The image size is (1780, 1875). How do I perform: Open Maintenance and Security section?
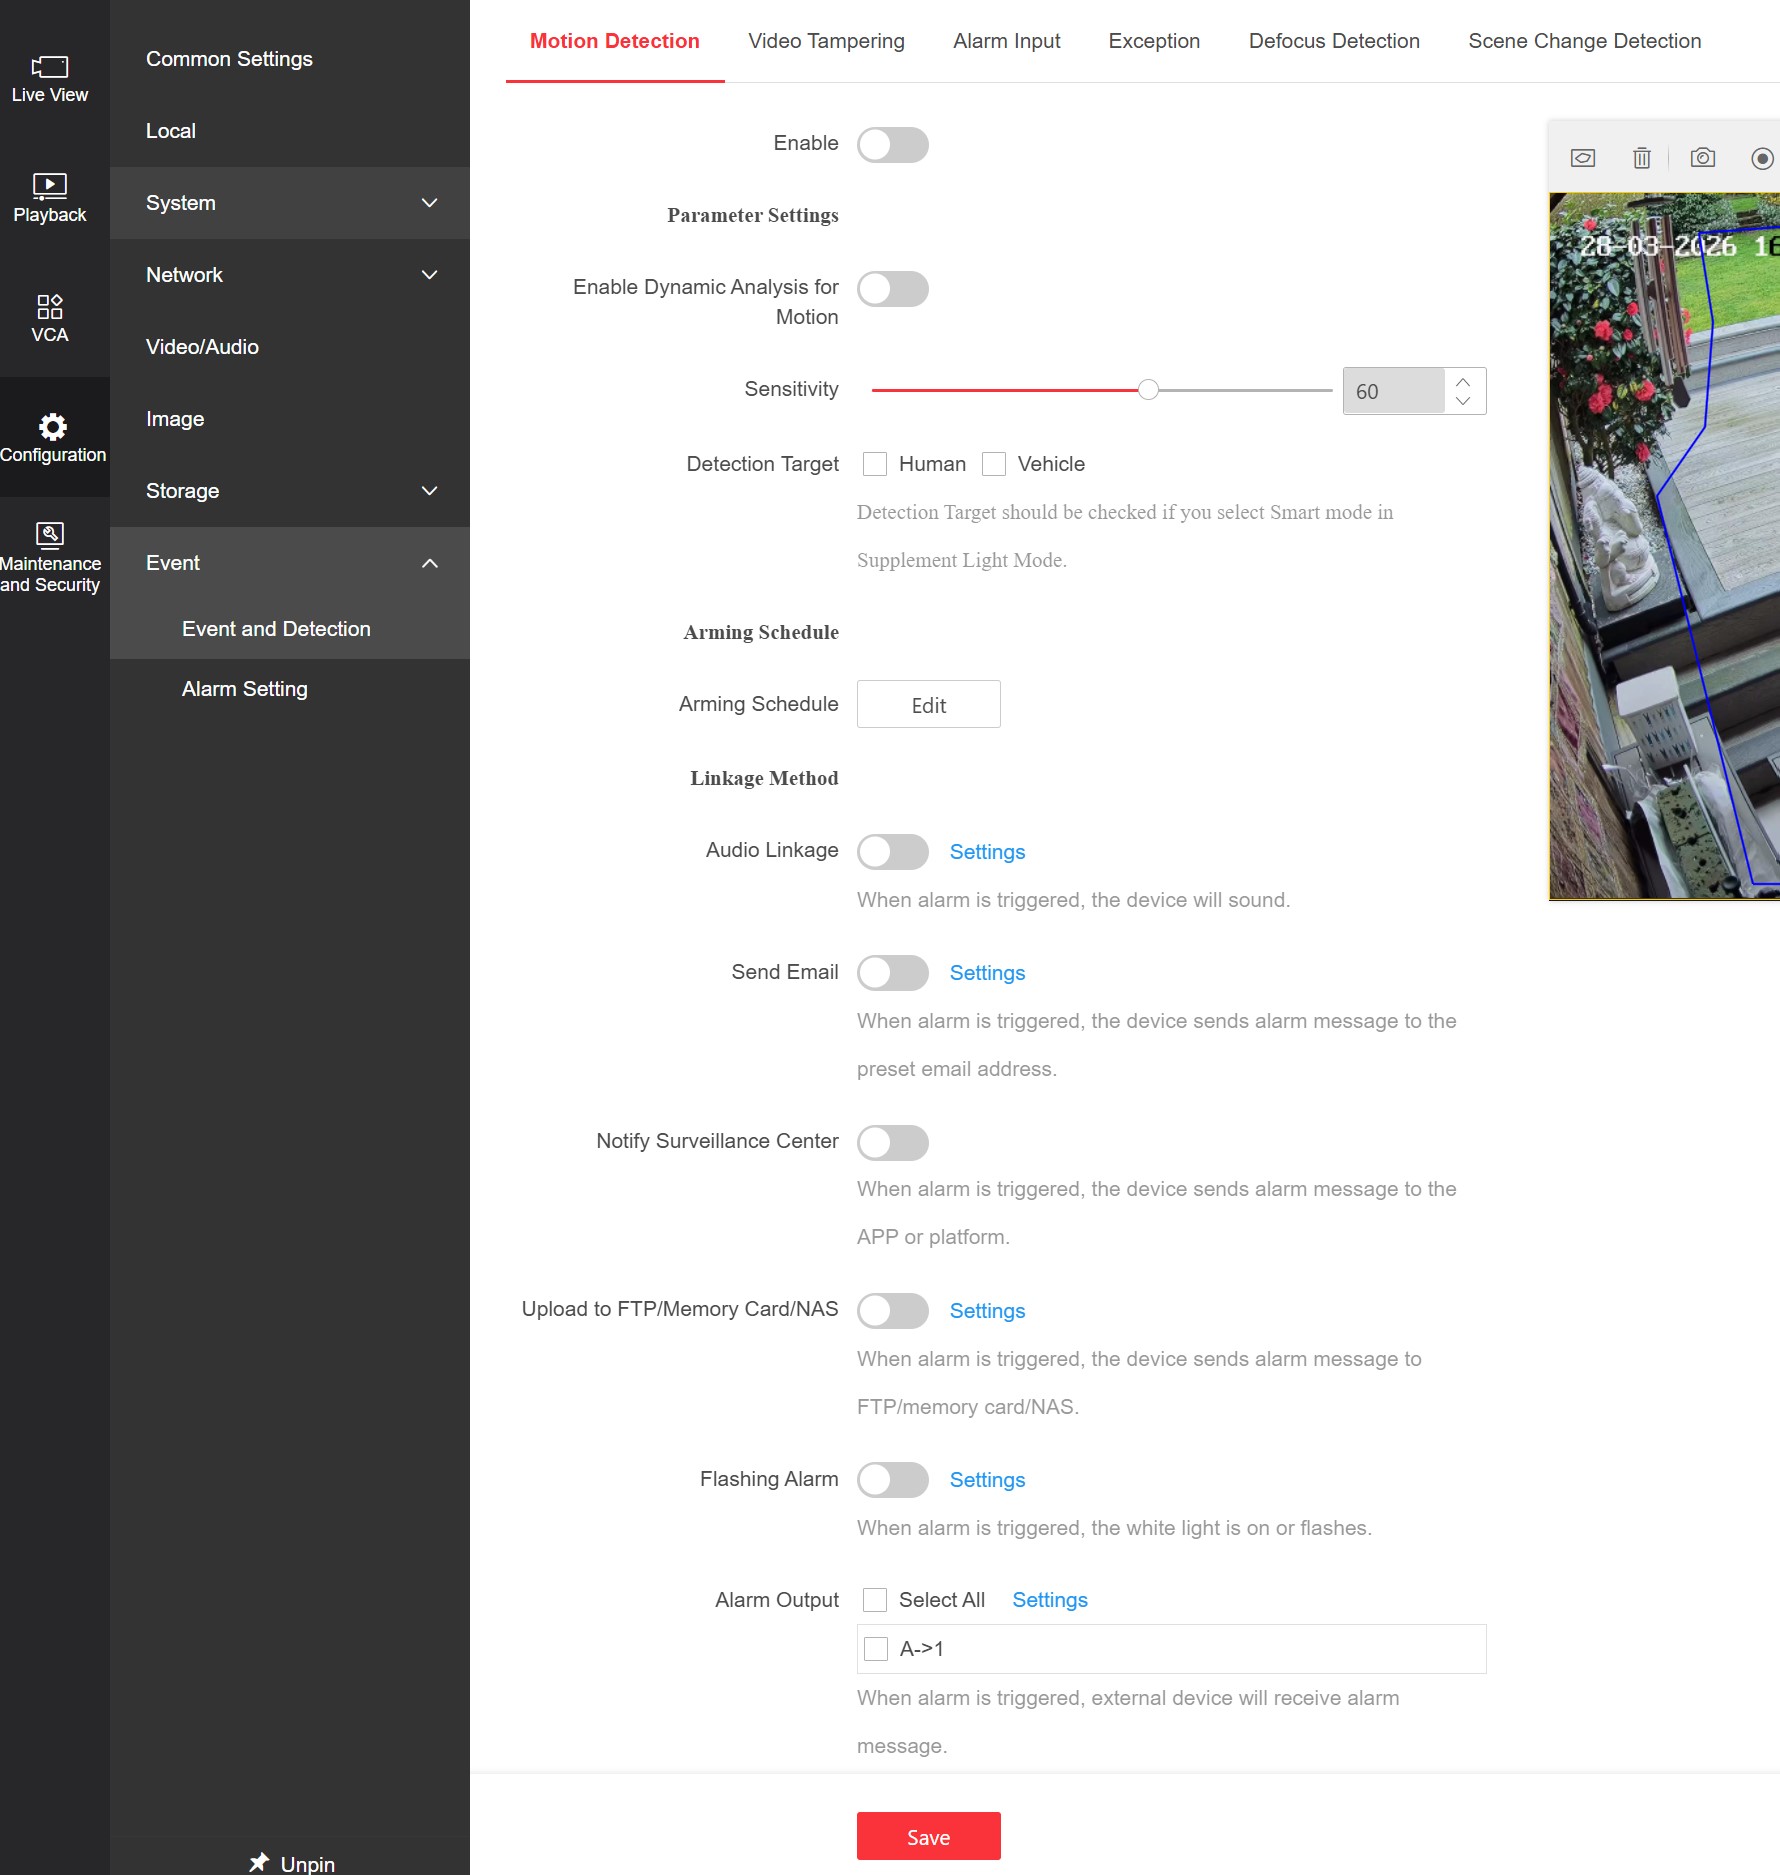pyautogui.click(x=50, y=558)
